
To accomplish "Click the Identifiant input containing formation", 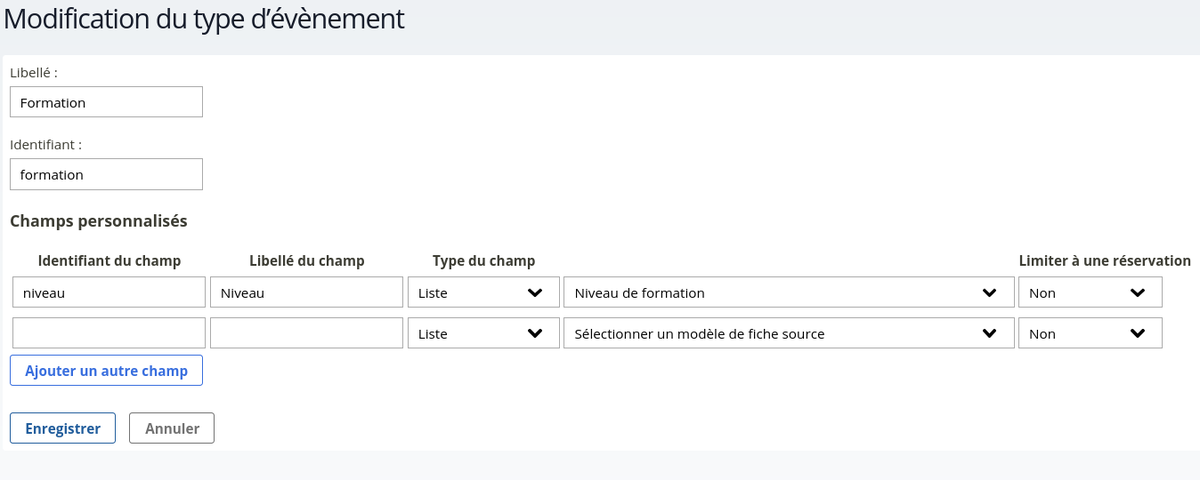I will point(106,174).
